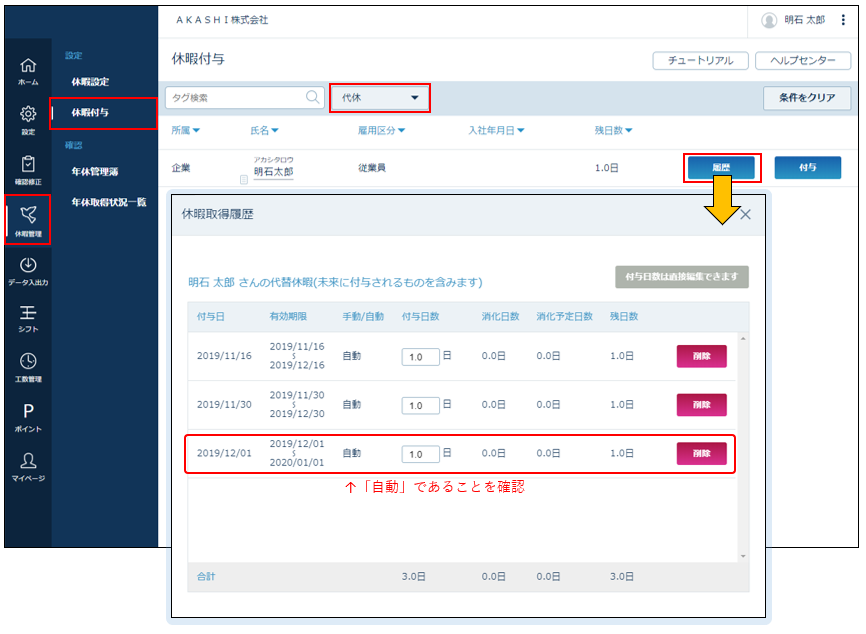Click the 消化予定日数 column header

564,316
